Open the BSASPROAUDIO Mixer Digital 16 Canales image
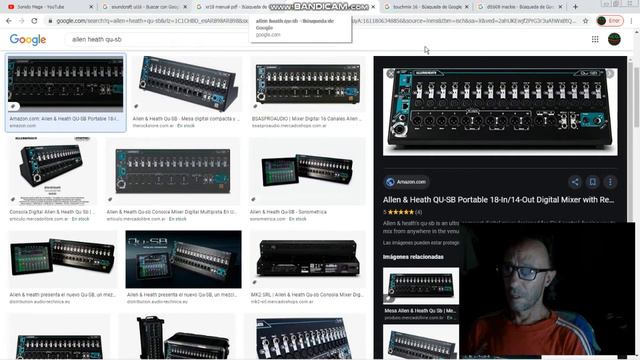This screenshot has height=360, width=640. (308, 84)
